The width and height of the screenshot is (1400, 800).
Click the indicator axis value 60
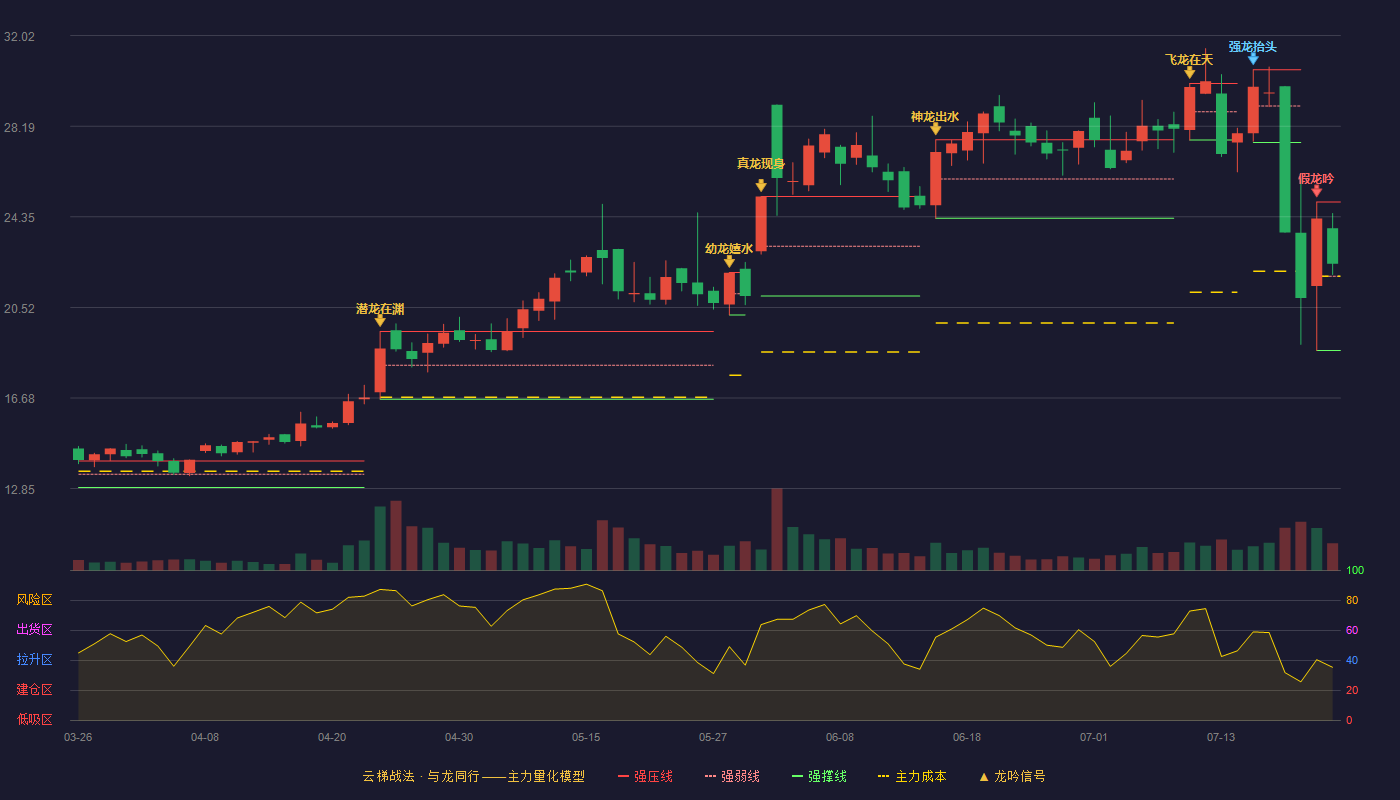(x=1351, y=630)
